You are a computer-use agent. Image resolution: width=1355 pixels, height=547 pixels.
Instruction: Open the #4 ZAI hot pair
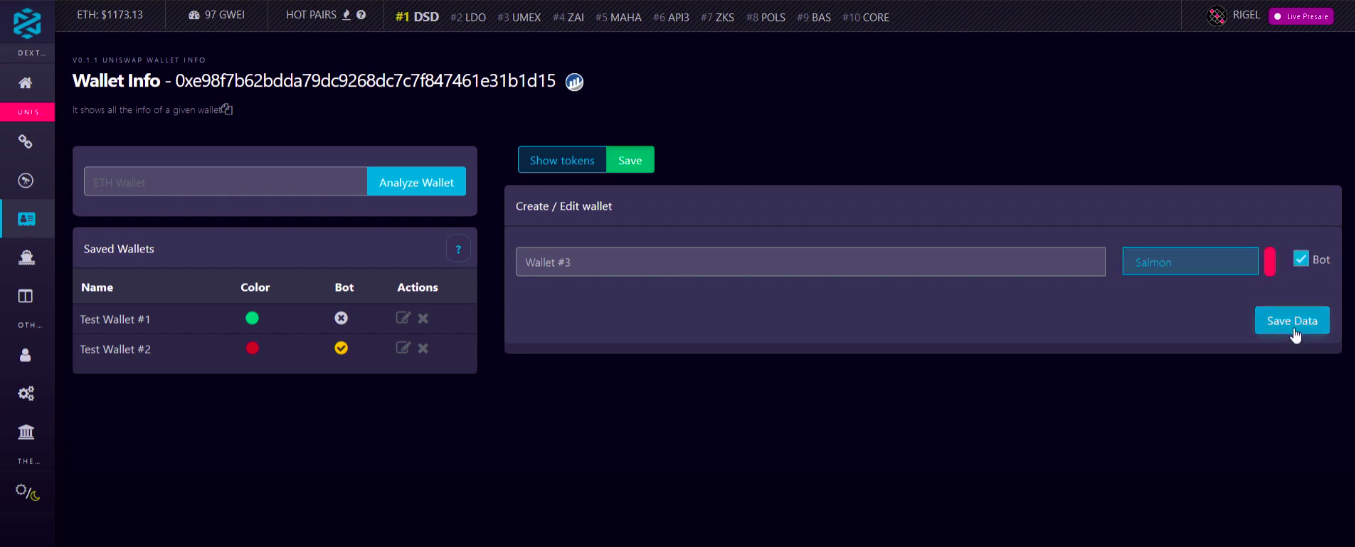[x=568, y=17]
